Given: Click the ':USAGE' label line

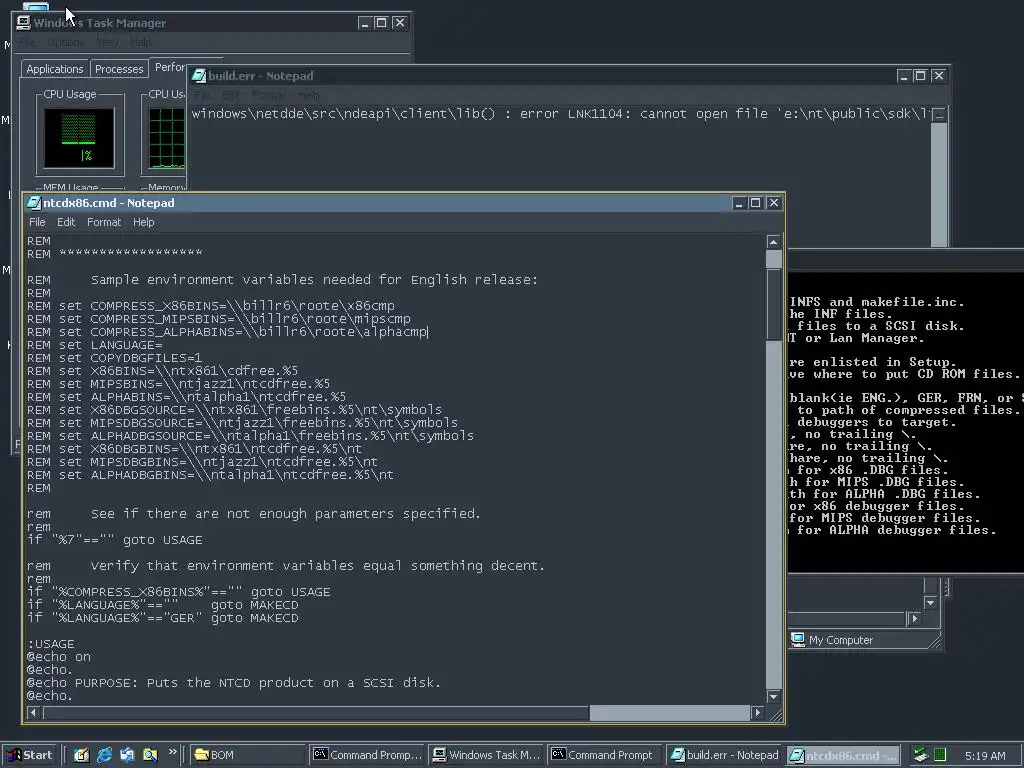Looking at the screenshot, I should [x=51, y=644].
